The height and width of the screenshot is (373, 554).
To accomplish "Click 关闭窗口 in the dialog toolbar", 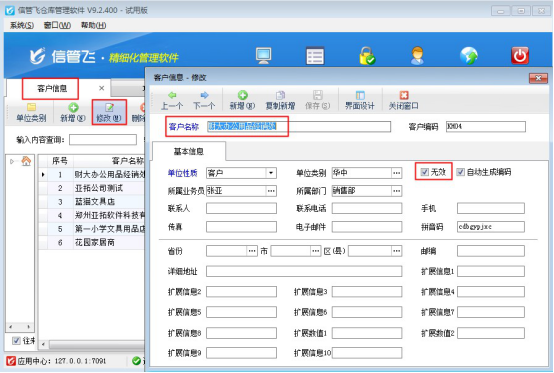I will 403,100.
